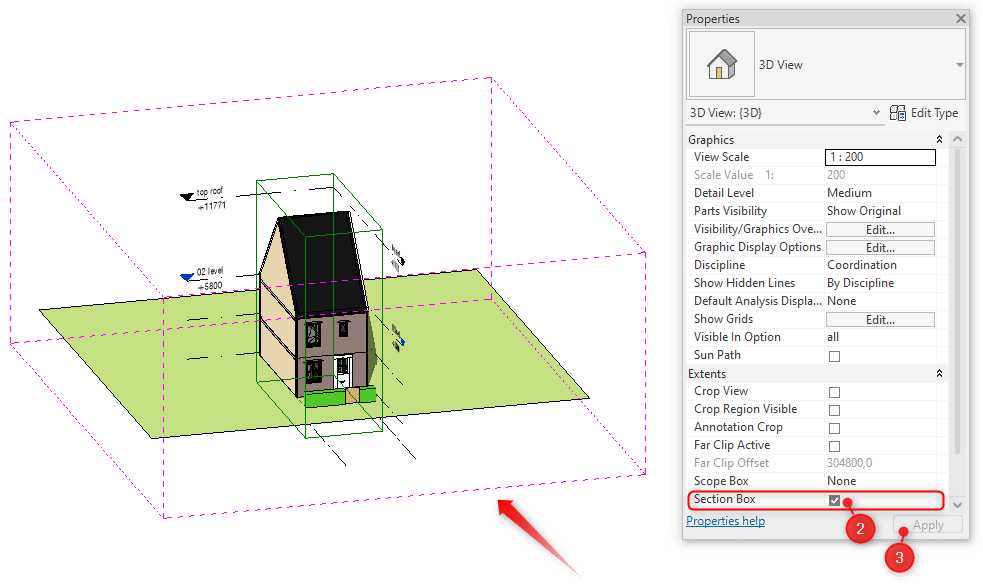Enable Crop Region Visible
983x584 pixels.
coord(834,408)
